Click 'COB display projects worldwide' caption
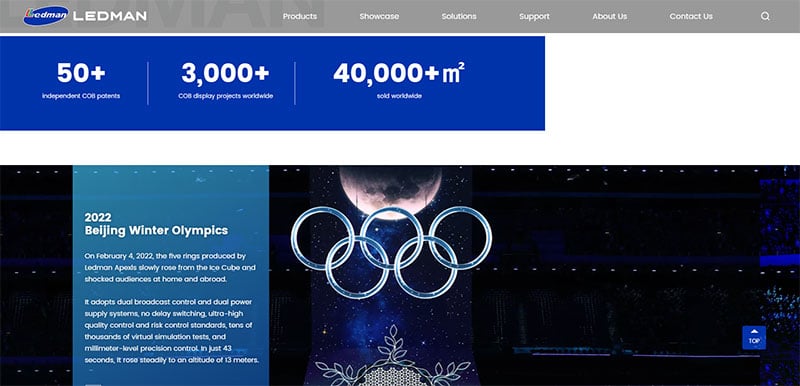Screen dimensions: 800x386 [x=226, y=96]
